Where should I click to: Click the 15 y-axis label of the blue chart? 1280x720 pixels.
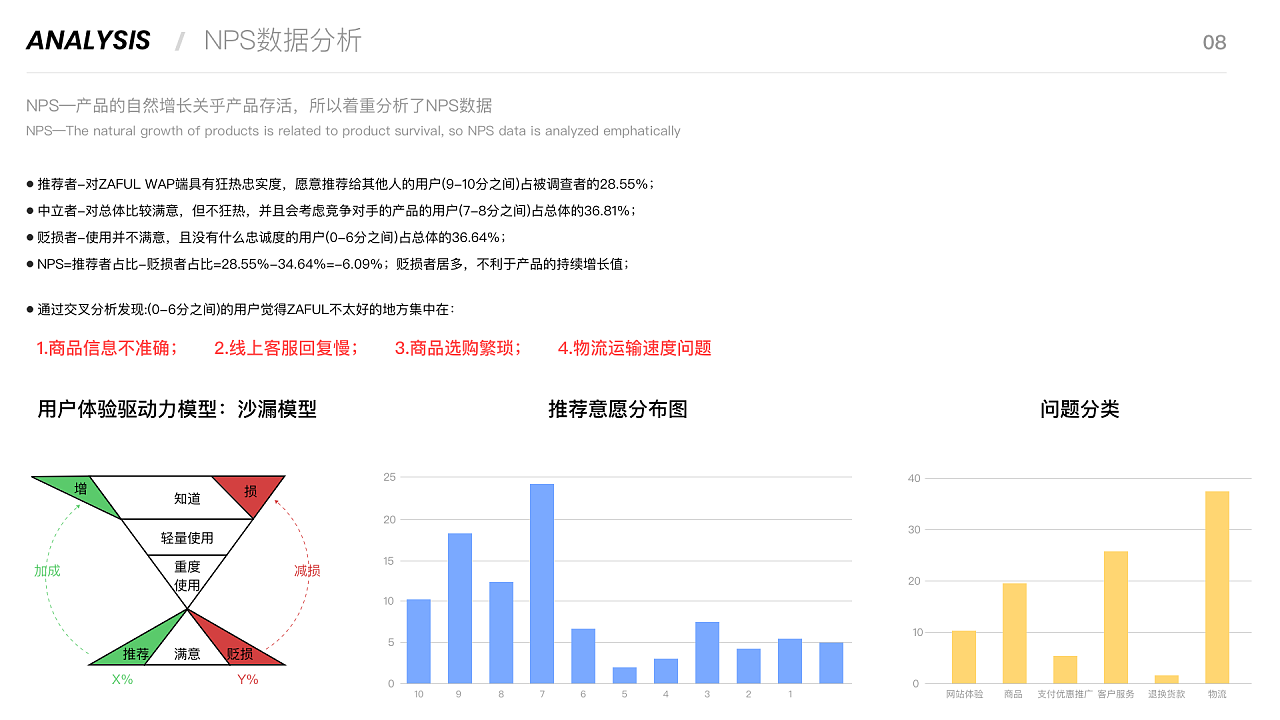pos(389,560)
